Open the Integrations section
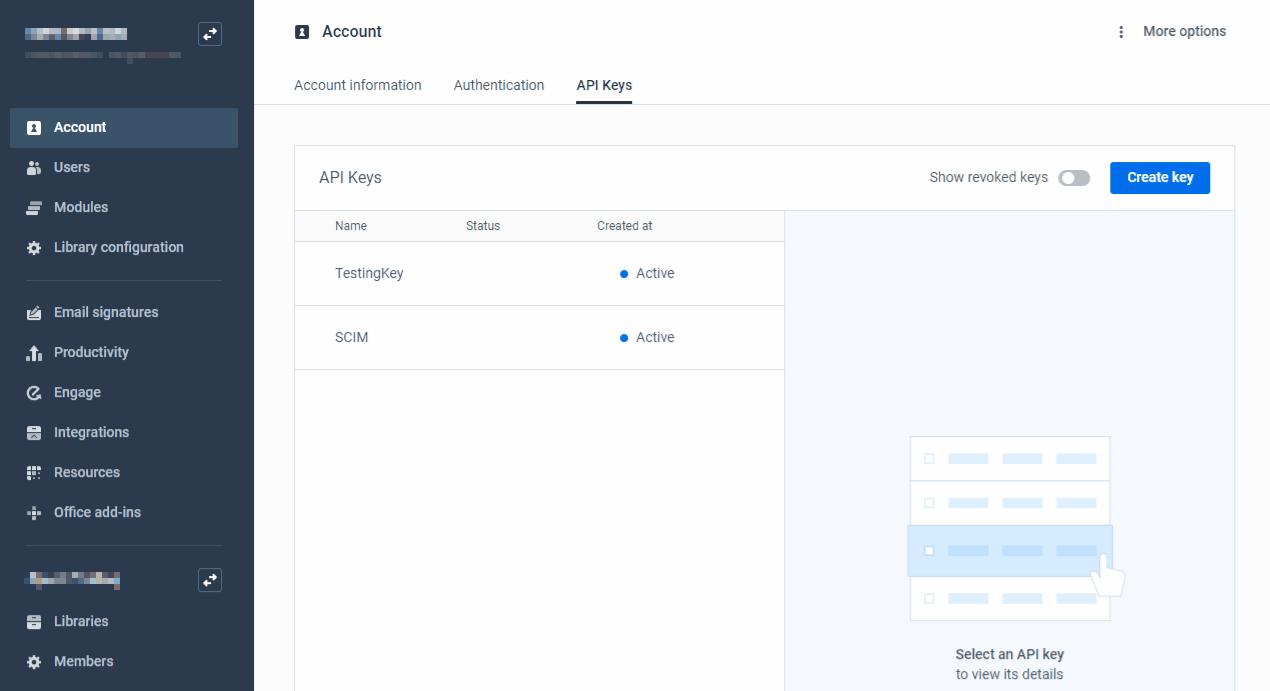 92,432
